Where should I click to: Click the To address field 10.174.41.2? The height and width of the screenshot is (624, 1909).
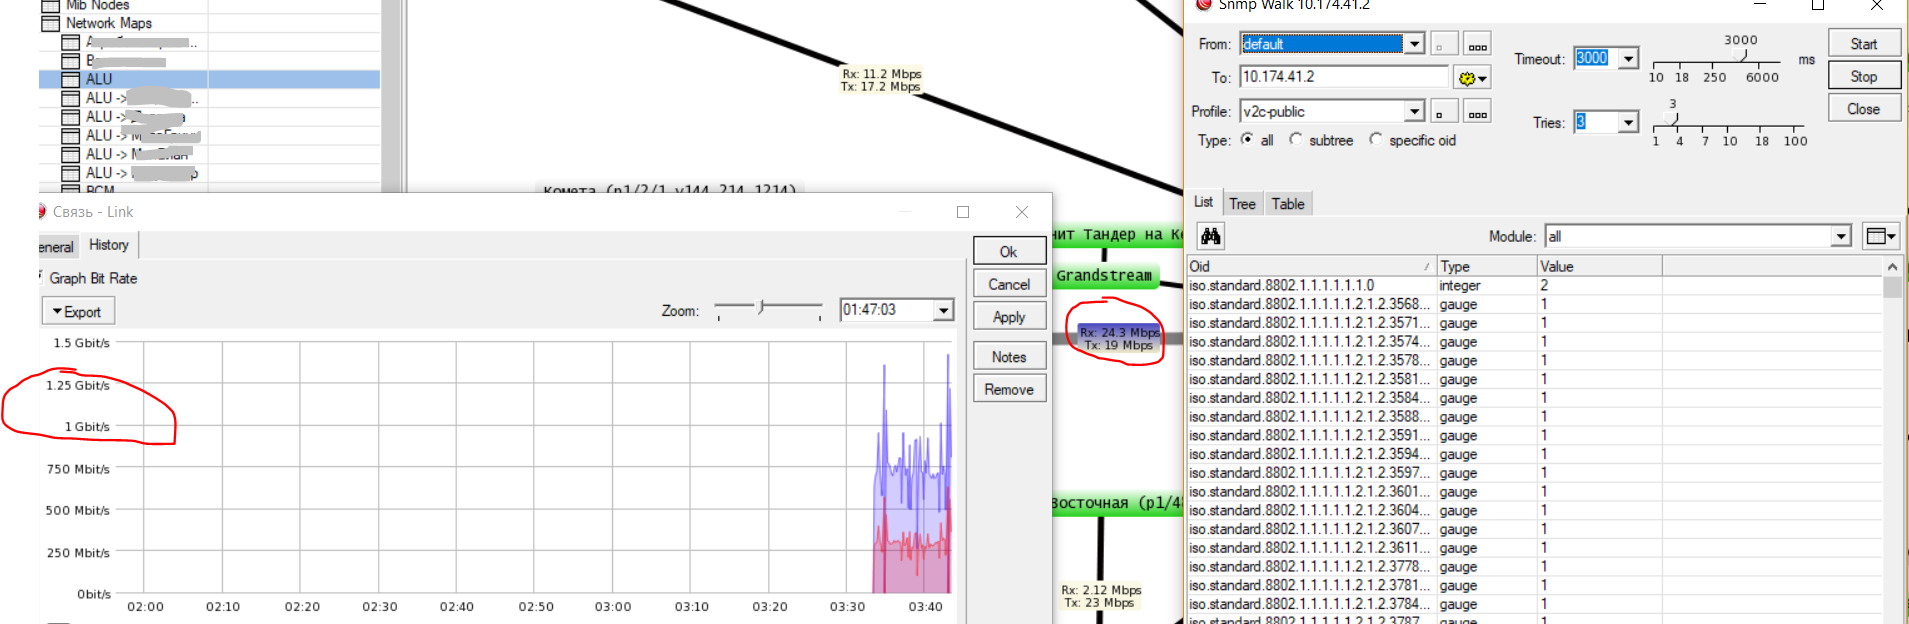coord(1344,77)
